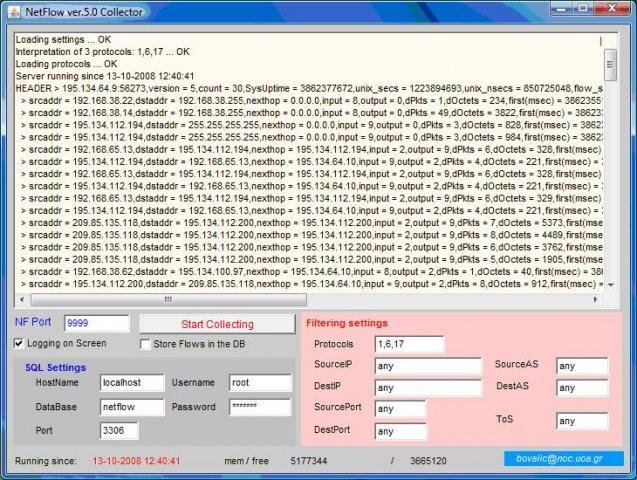This screenshot has height=480, width=637.
Task: Toggle the Logging on Screen checkbox
Action: [x=19, y=343]
